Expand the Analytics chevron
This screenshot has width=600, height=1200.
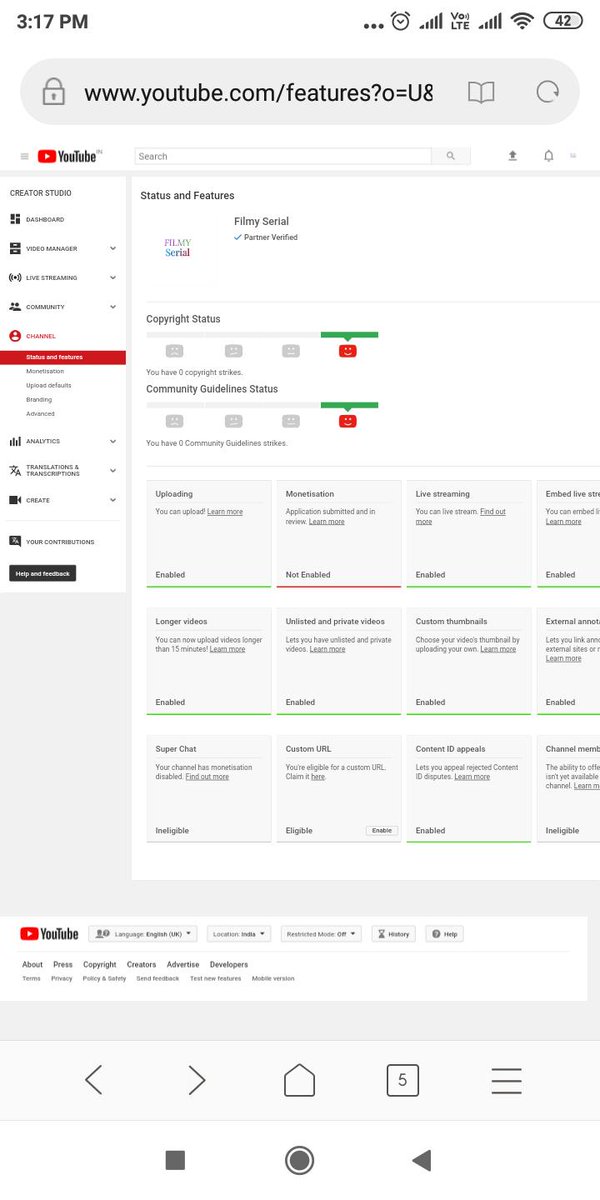coord(113,441)
